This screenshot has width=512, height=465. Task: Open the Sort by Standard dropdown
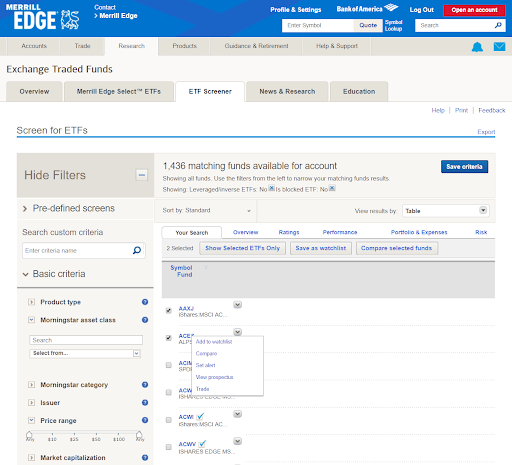[206, 211]
